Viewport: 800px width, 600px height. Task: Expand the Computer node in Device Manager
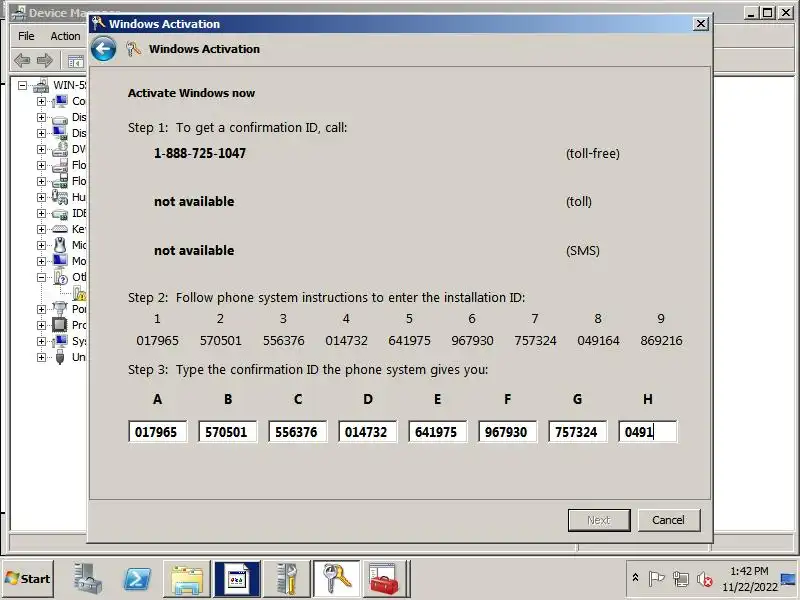[x=41, y=101]
